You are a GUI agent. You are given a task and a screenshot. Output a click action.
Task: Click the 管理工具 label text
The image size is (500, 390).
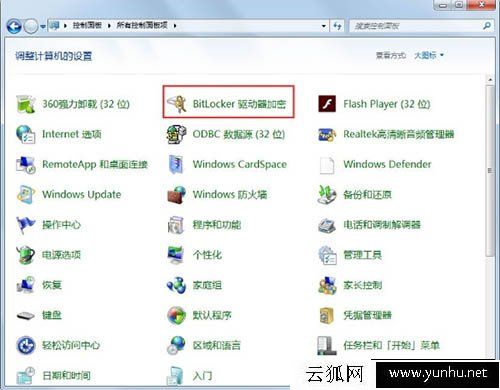click(362, 255)
